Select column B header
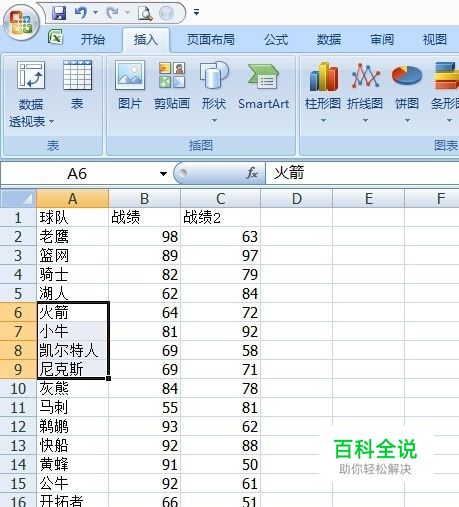The image size is (459, 507). click(144, 199)
